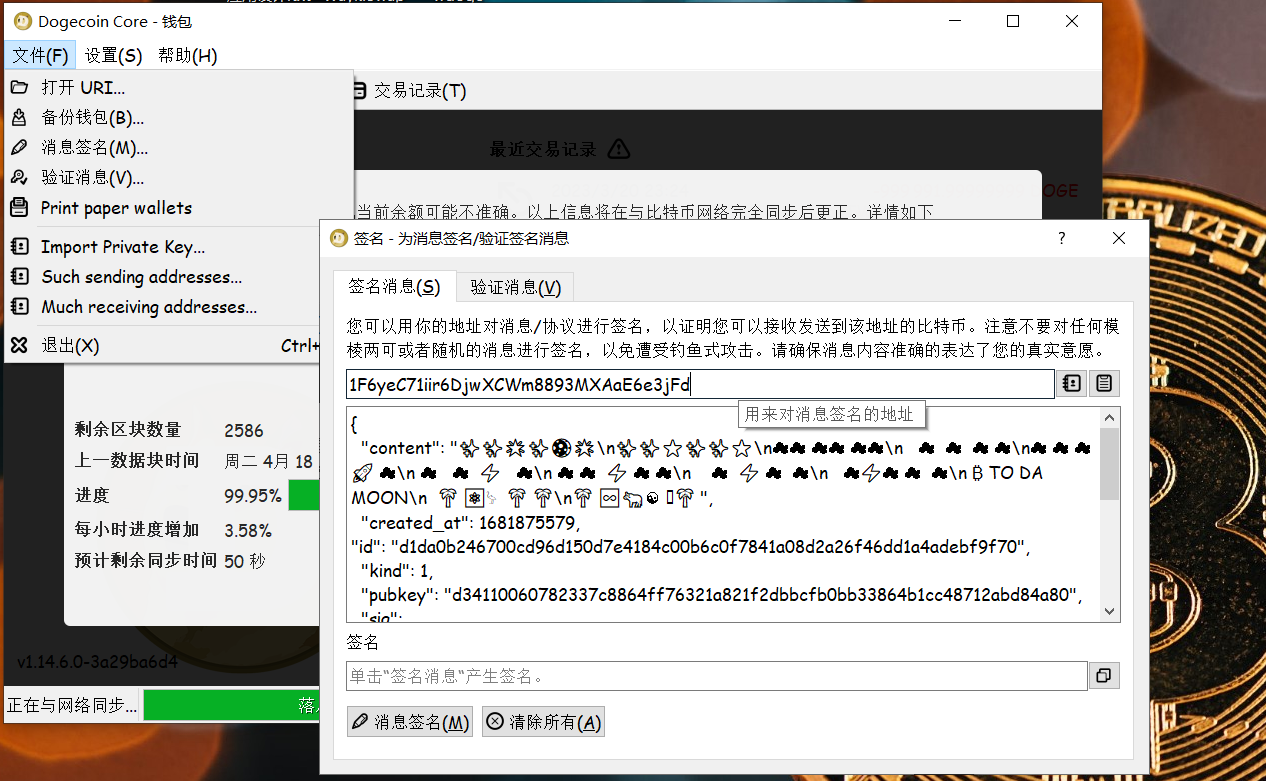Maximize the Dogecoin Core main window
The width and height of the screenshot is (1266, 781).
point(1013,21)
